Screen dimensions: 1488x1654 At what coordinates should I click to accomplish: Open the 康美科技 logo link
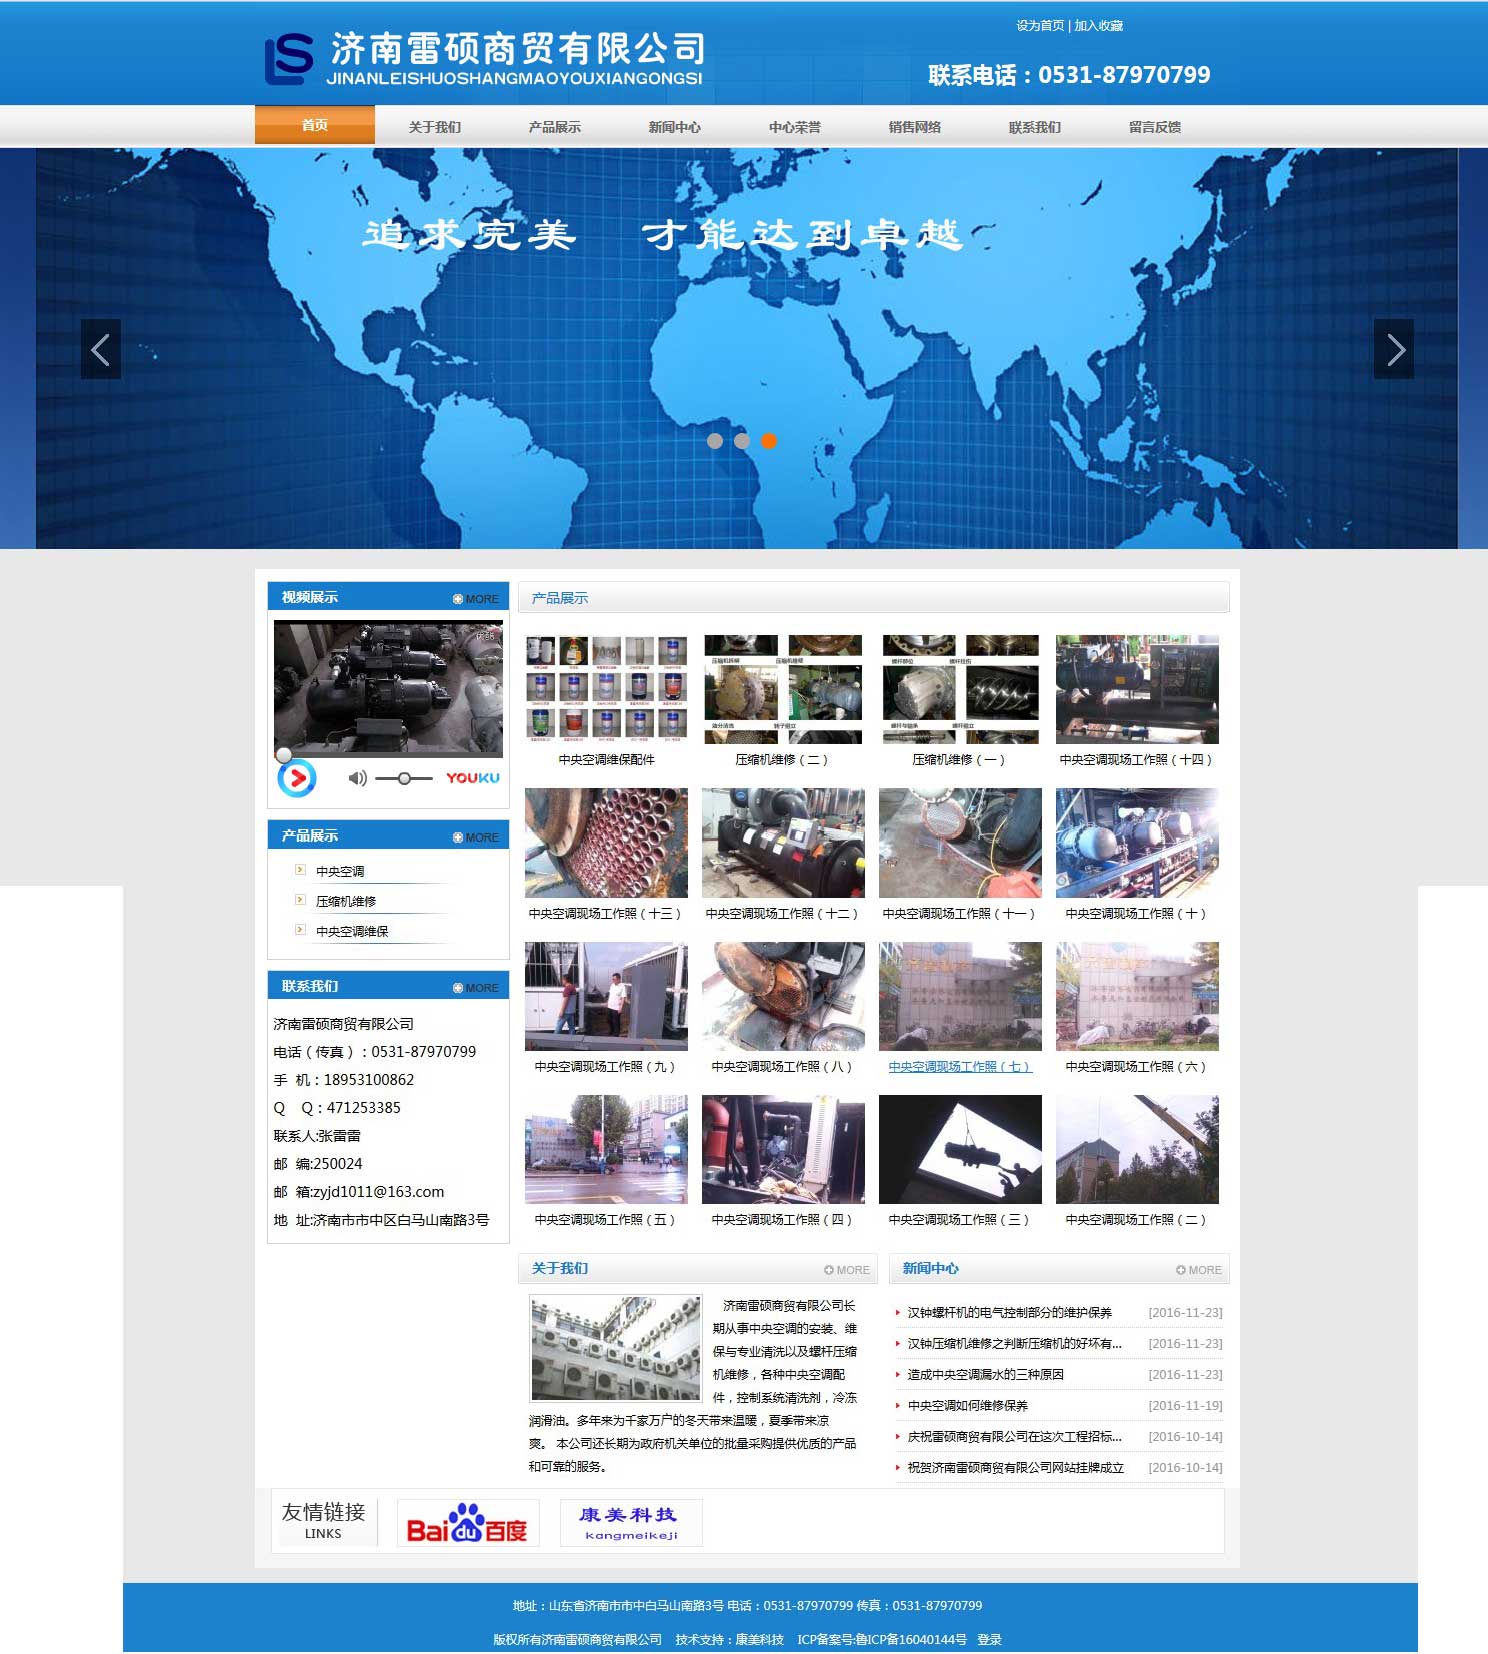pos(630,1523)
